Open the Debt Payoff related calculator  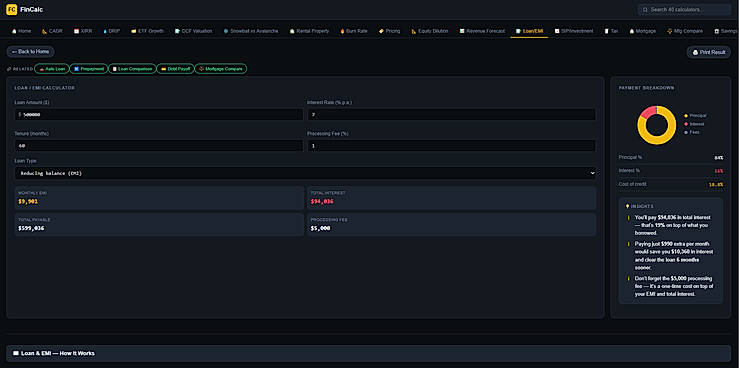click(x=175, y=69)
